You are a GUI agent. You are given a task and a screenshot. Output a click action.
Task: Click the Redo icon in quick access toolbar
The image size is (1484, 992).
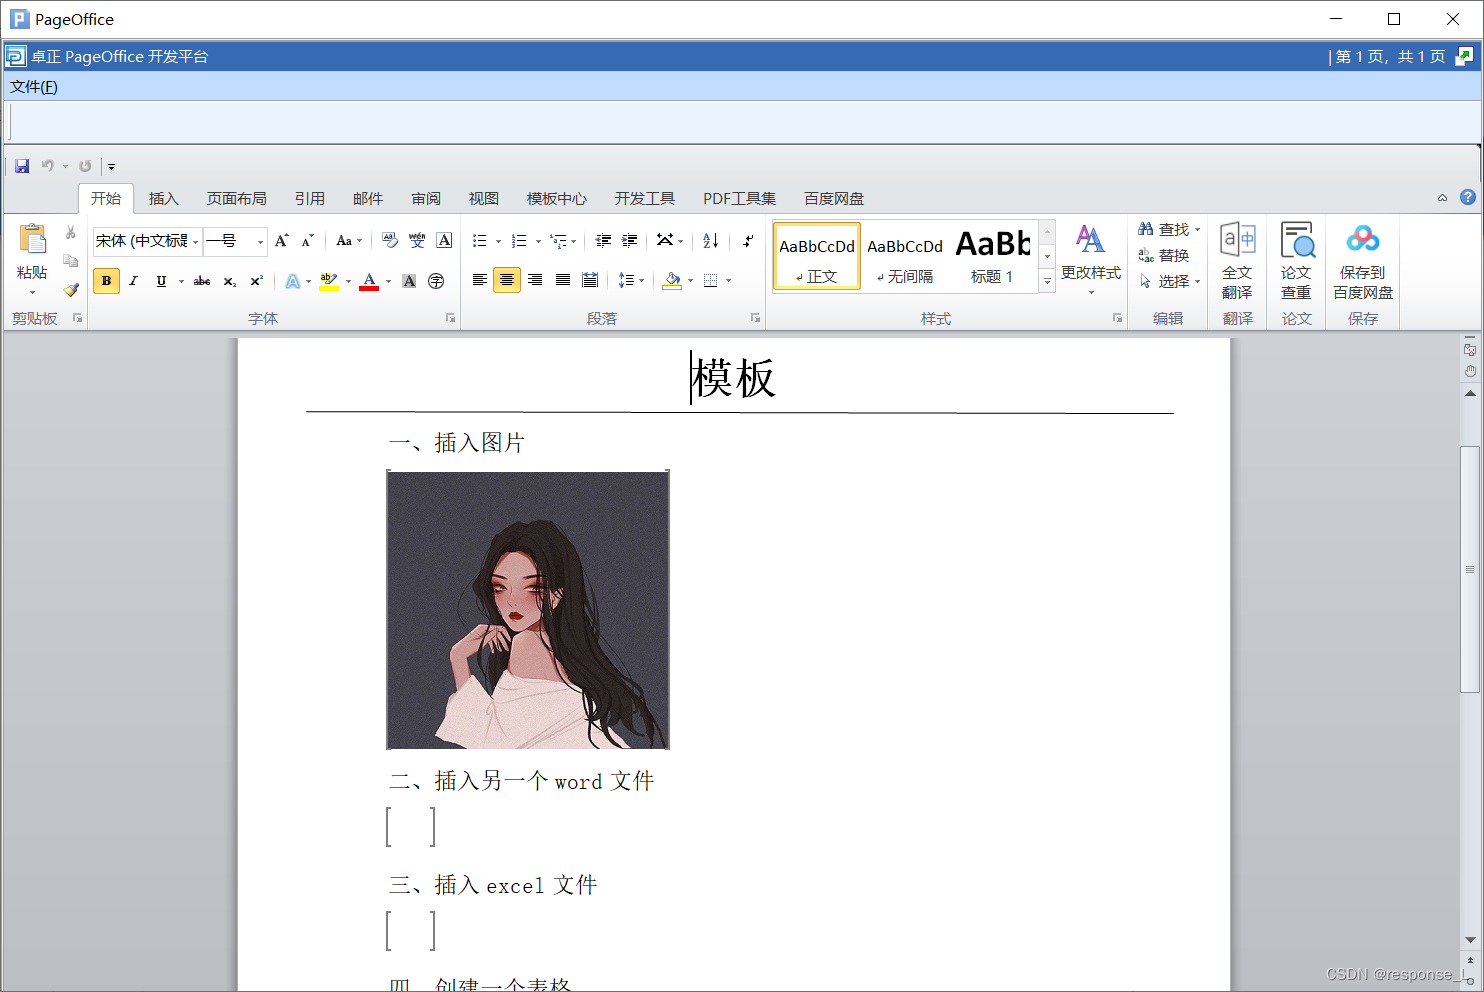coord(85,166)
